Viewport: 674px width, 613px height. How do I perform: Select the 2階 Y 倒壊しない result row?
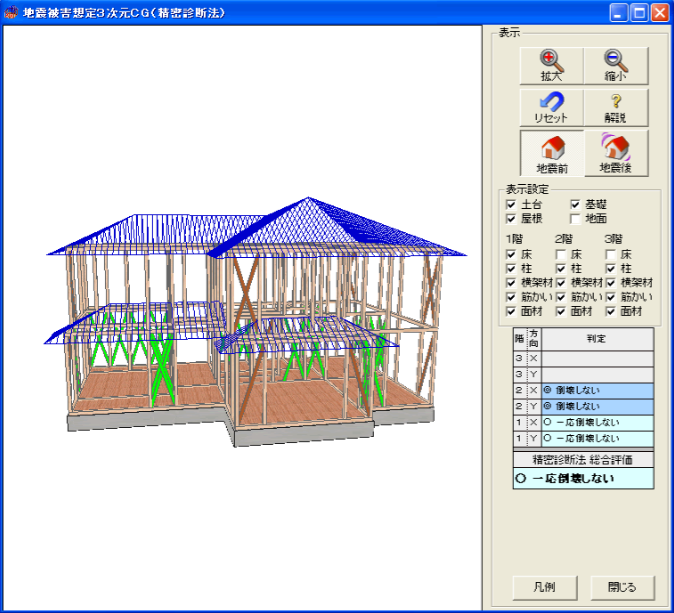[583, 406]
